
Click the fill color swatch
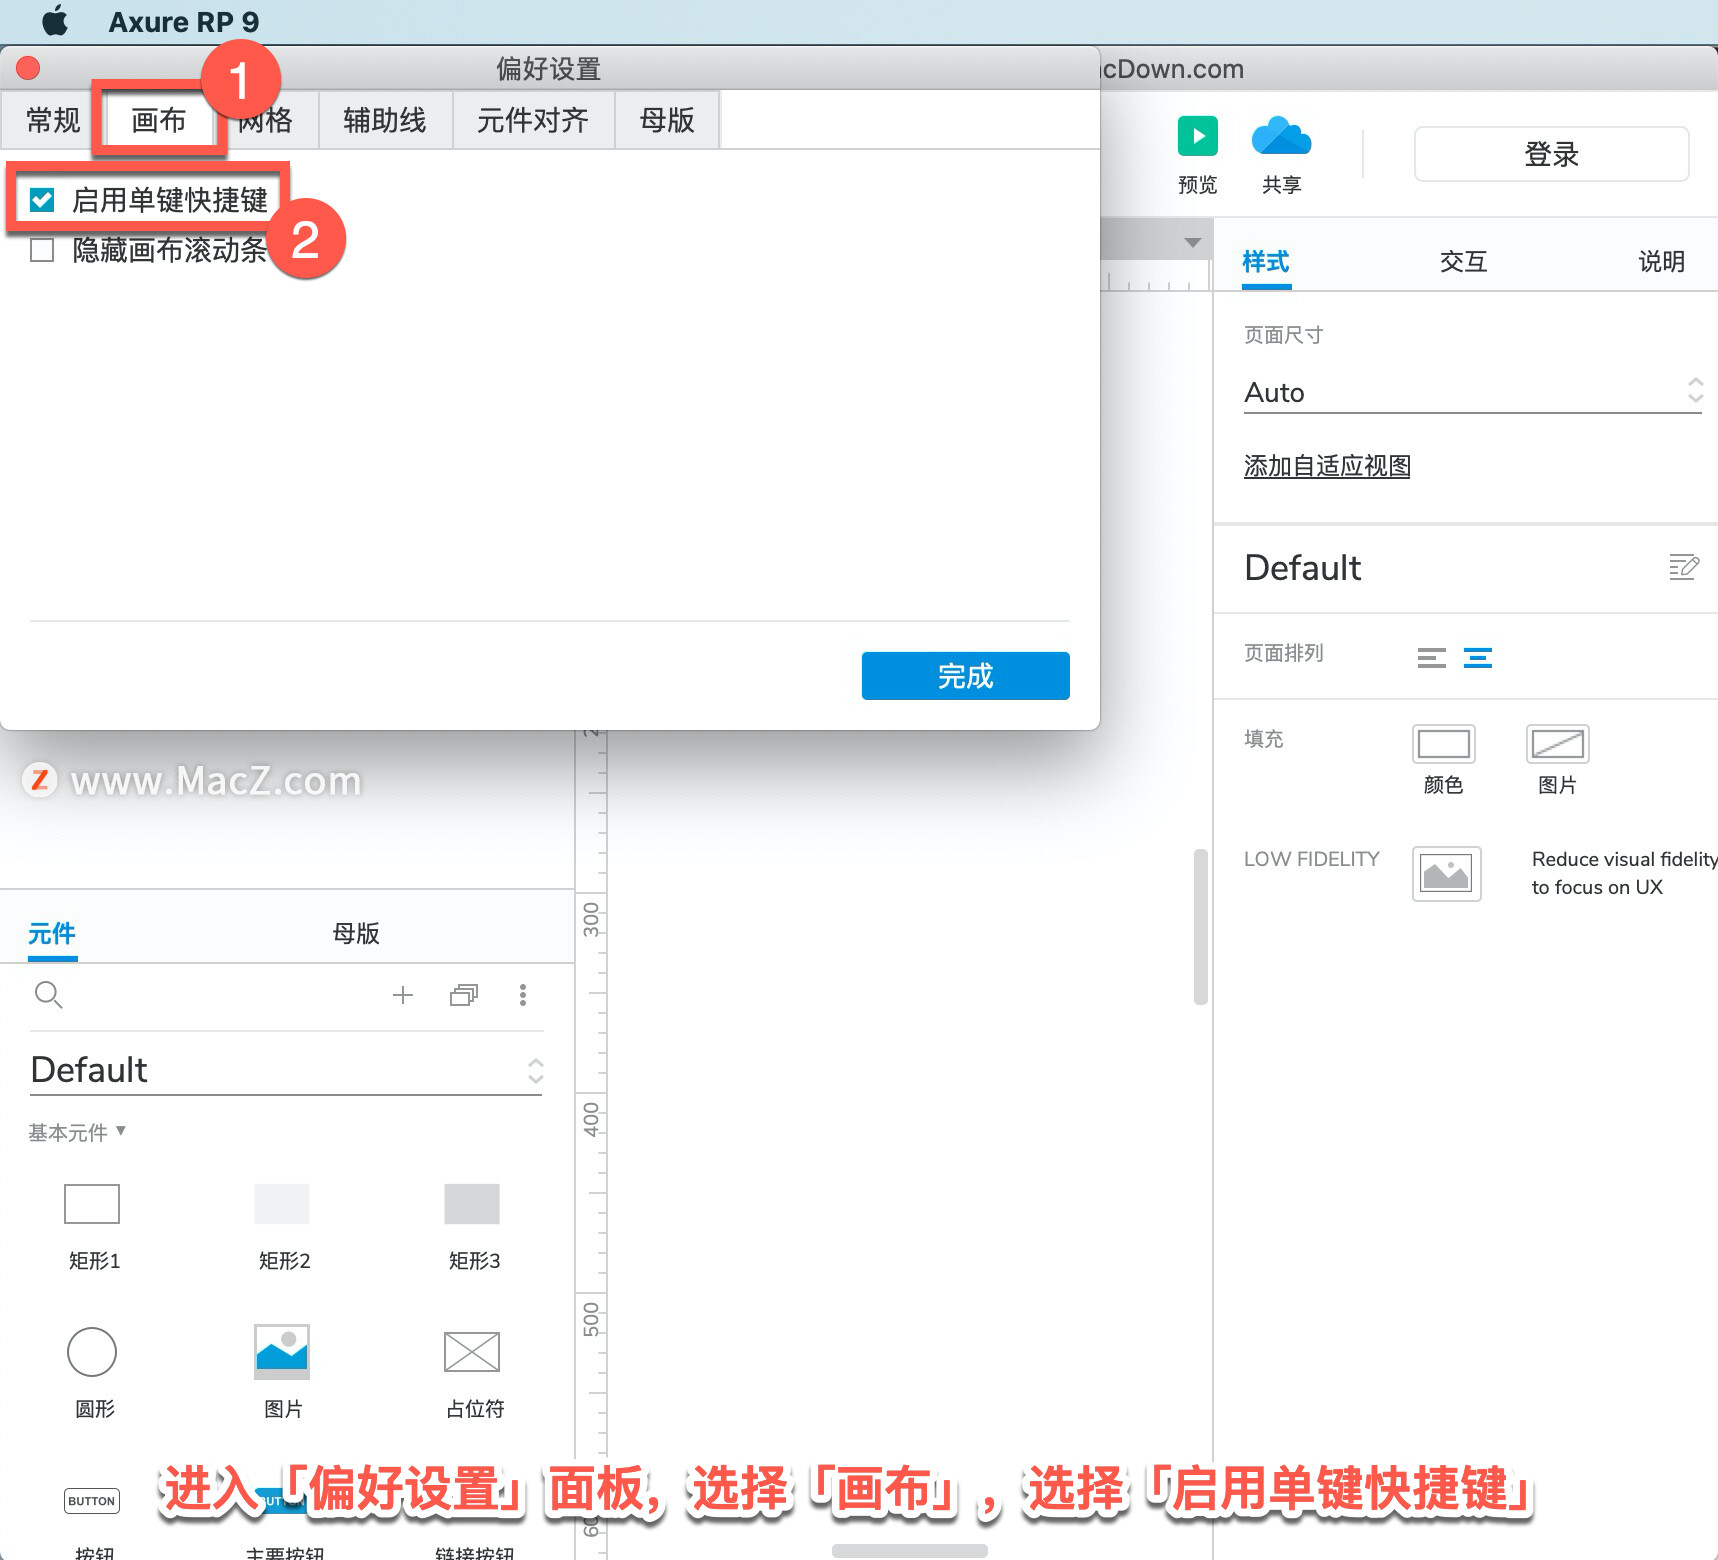pyautogui.click(x=1443, y=744)
